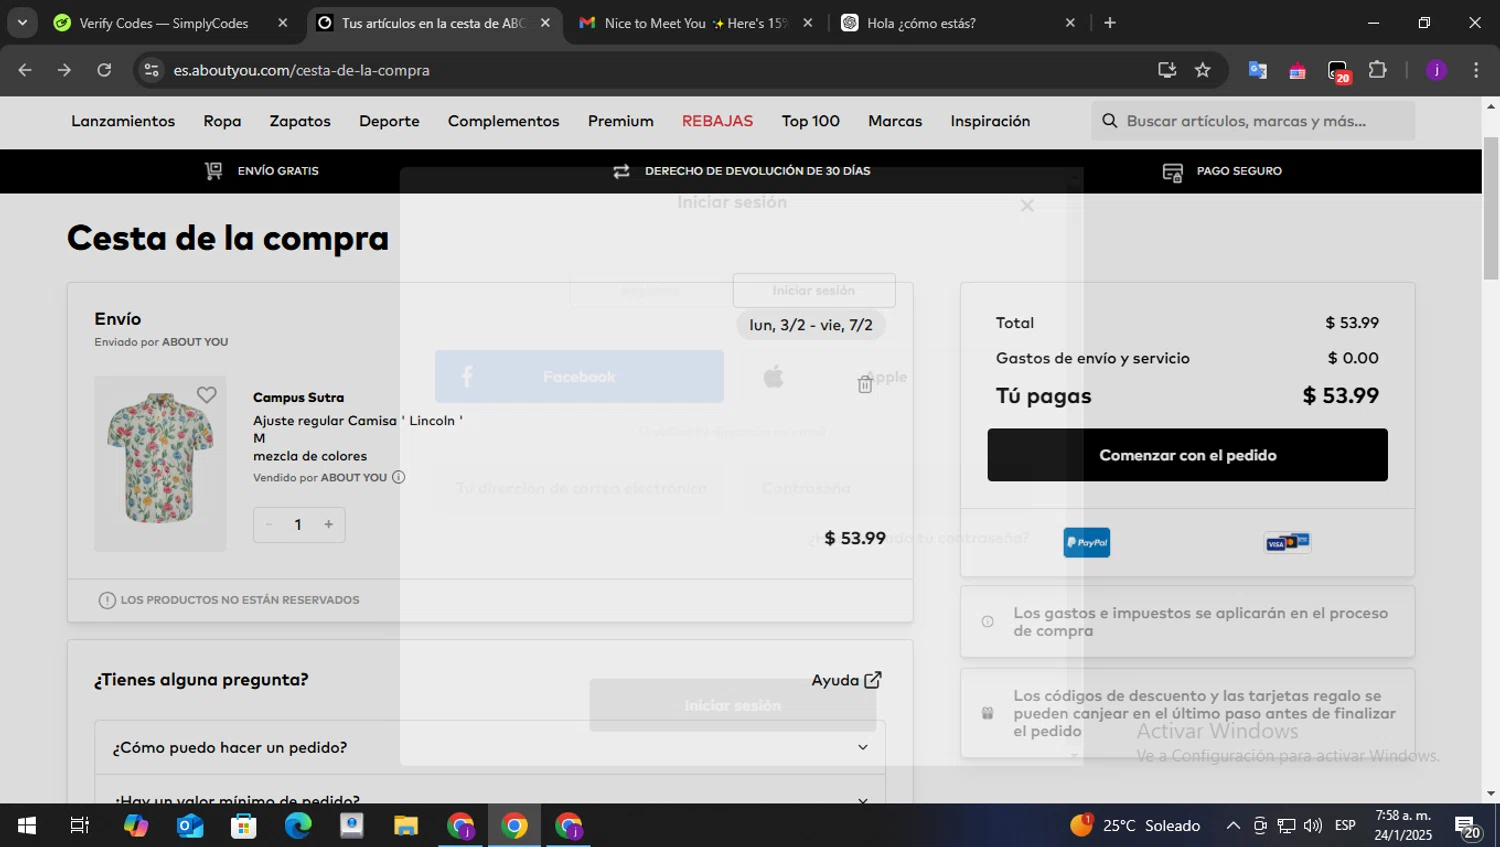1500x847 pixels.
Task: Click the search field for articles and brands
Action: (1254, 121)
